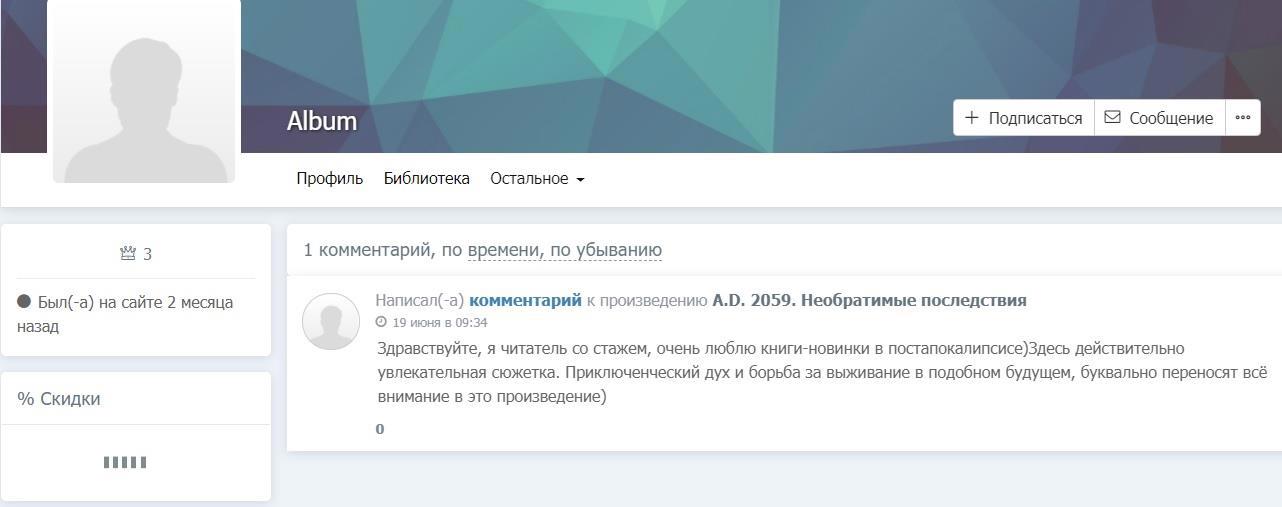
Task: Toggle sort order "по убыванию"
Action: click(x=605, y=250)
